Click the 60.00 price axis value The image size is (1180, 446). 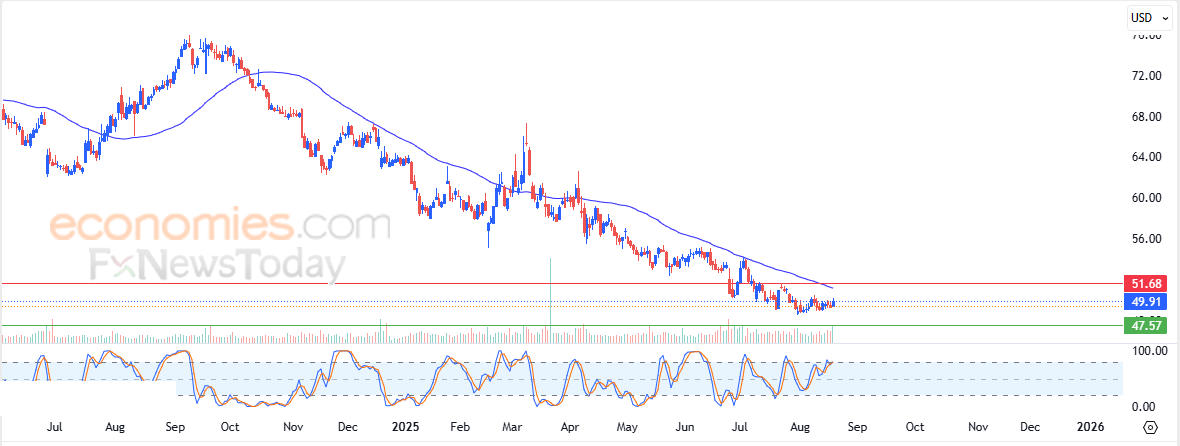coord(1148,198)
